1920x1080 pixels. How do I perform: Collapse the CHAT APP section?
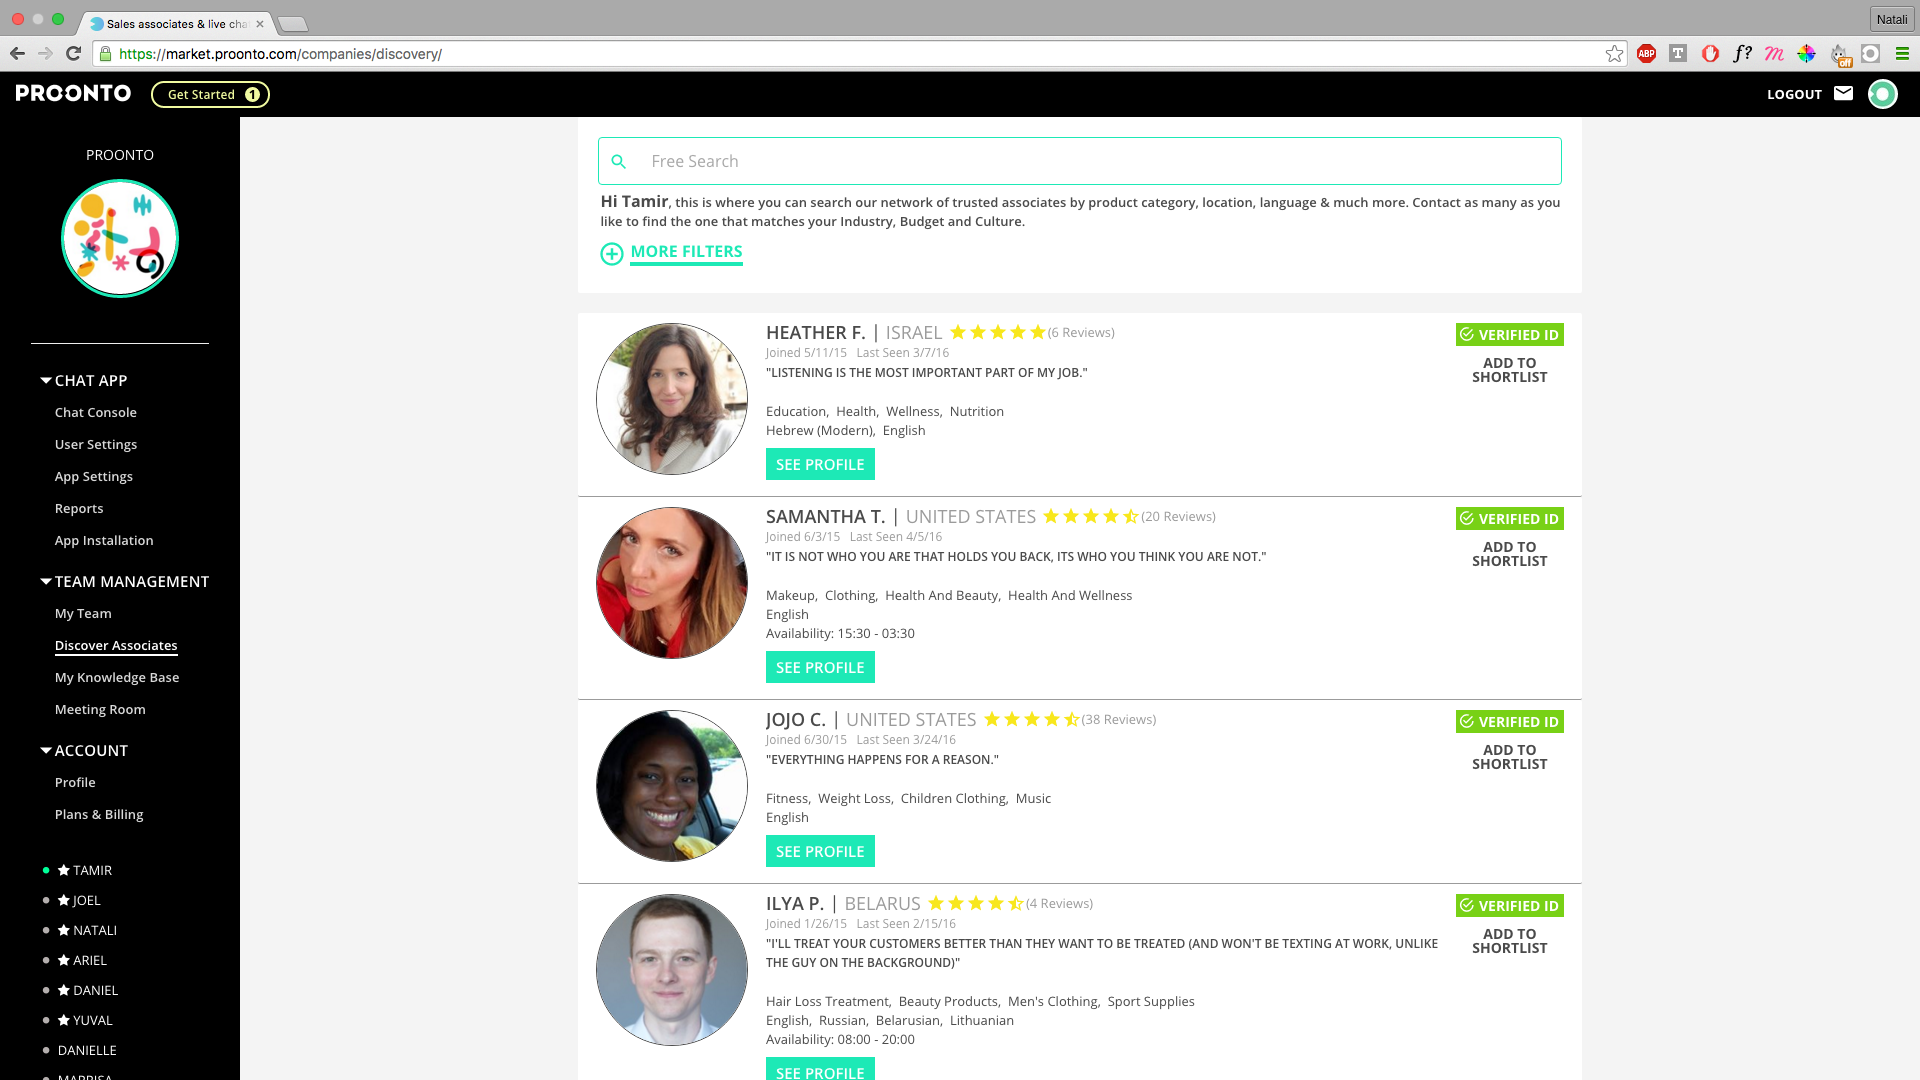tap(44, 380)
